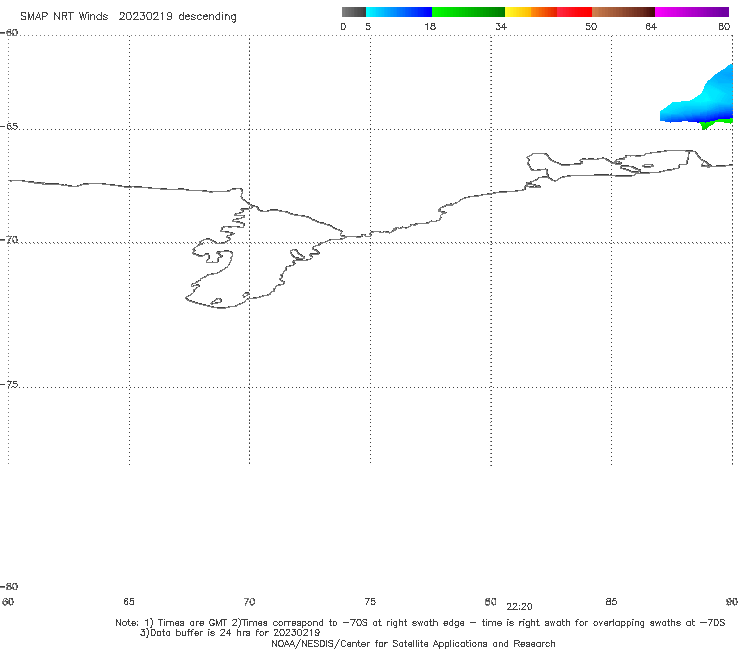Click the magenta-purple segment of the color bar
The image size is (740, 650).
click(x=692, y=12)
